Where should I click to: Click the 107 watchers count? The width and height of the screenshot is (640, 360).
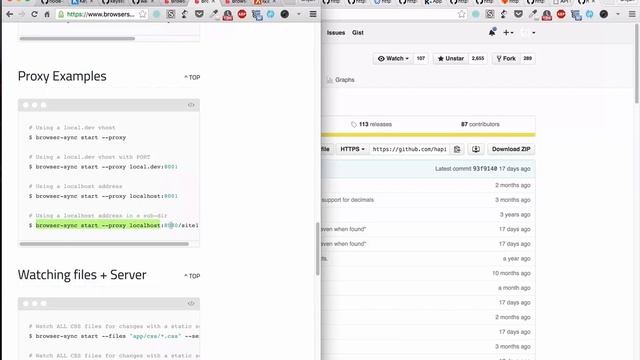[421, 58]
